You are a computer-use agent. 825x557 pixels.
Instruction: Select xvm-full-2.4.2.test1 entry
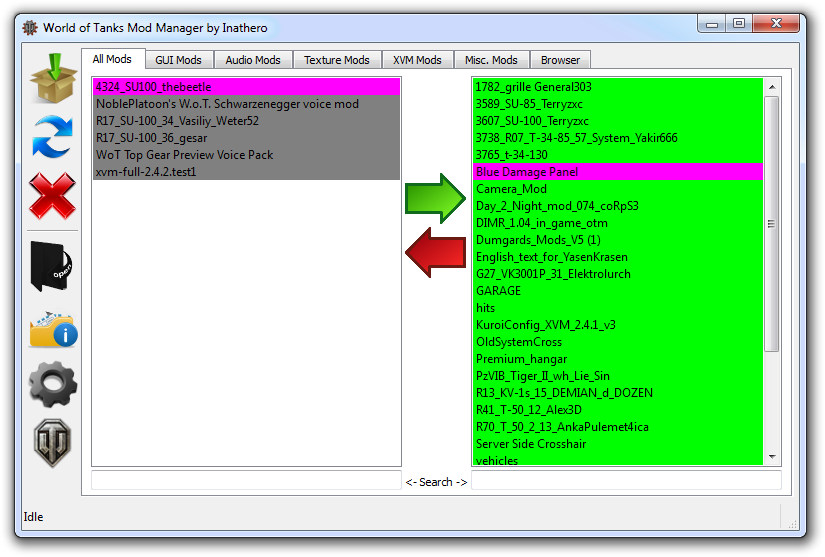246,171
